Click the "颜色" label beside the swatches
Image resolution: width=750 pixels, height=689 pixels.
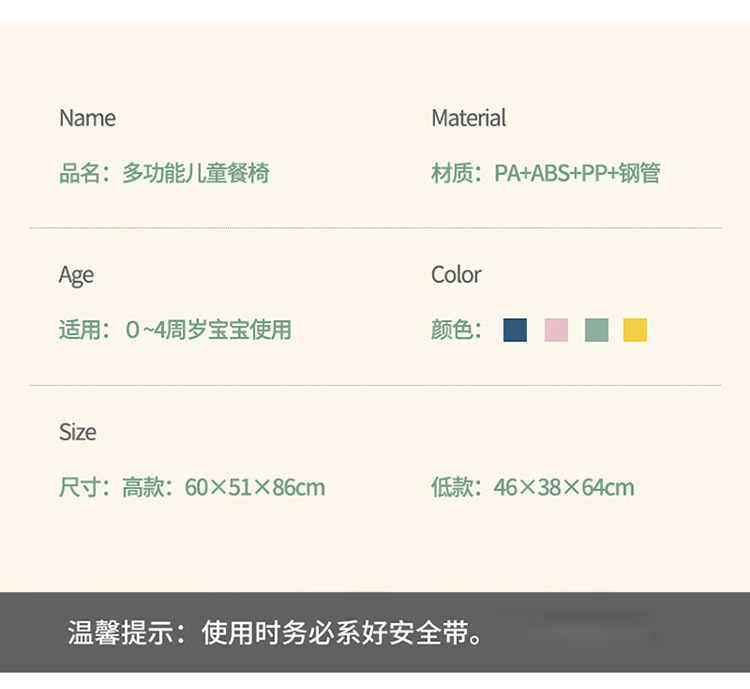tap(452, 330)
